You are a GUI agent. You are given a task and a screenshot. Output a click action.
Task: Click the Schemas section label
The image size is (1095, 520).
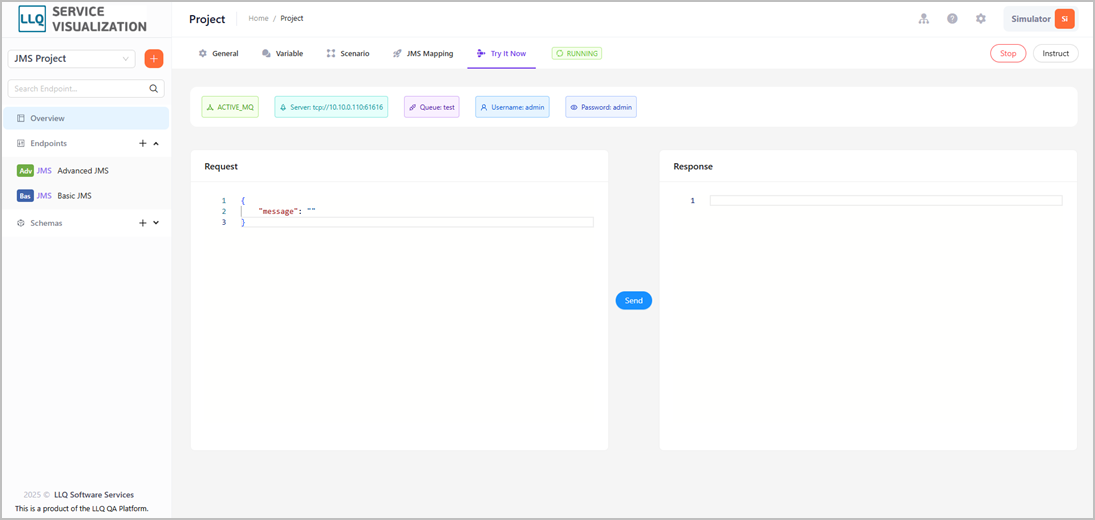tap(46, 223)
